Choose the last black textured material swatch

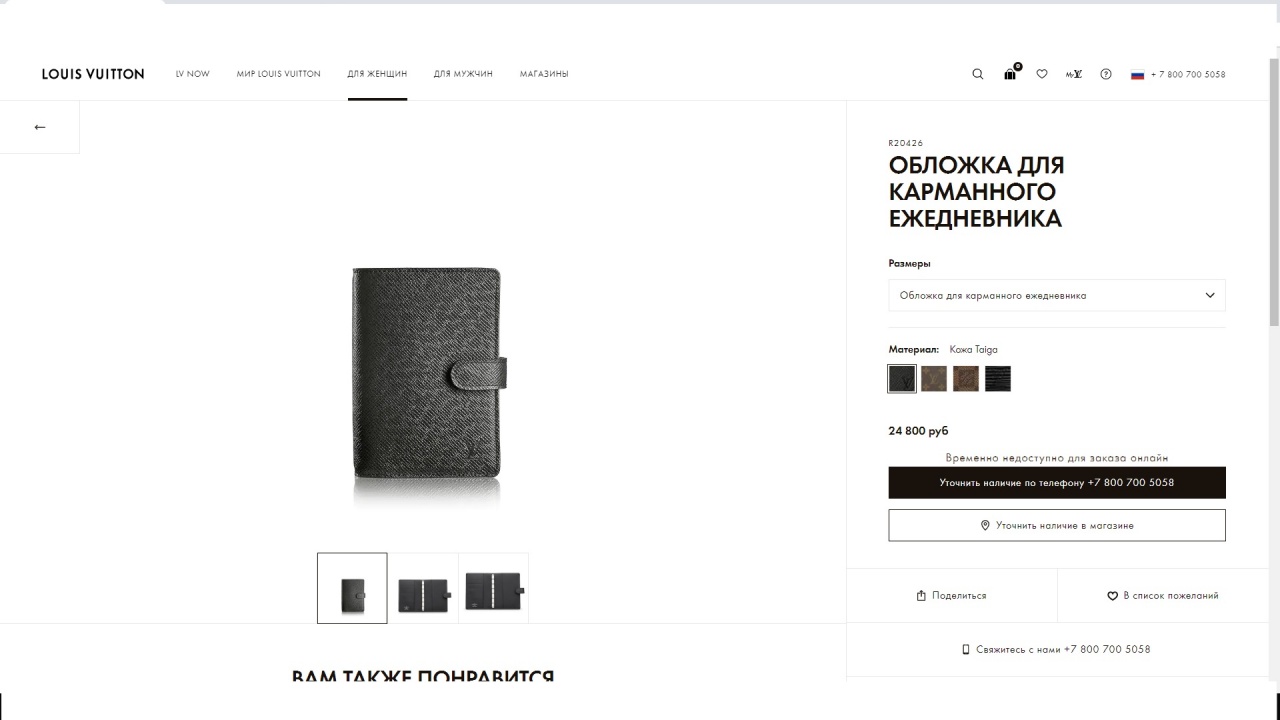tap(998, 378)
